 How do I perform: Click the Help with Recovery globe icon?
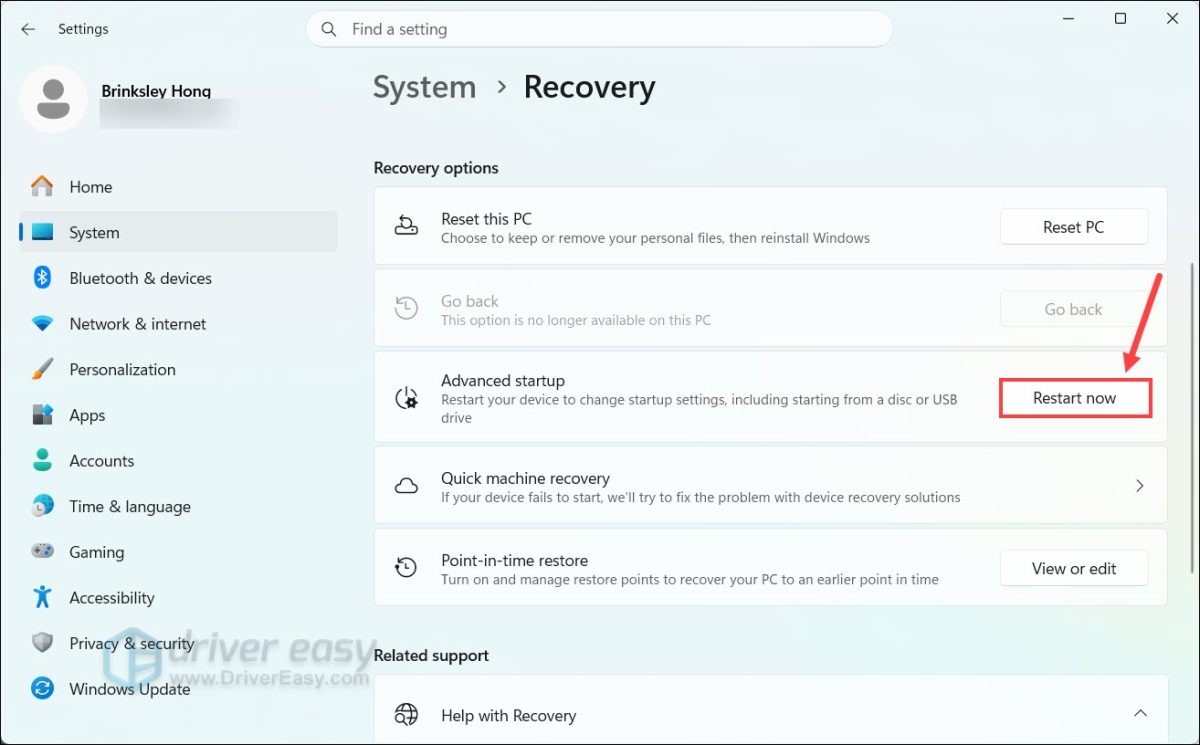pos(406,715)
